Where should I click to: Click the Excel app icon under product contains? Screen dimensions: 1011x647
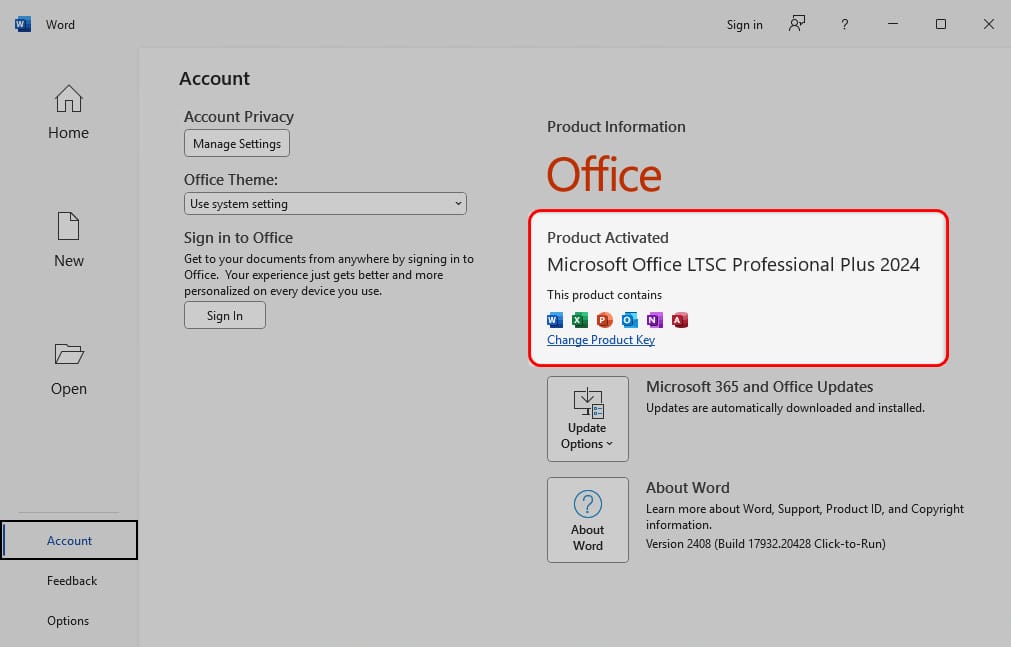pos(580,320)
